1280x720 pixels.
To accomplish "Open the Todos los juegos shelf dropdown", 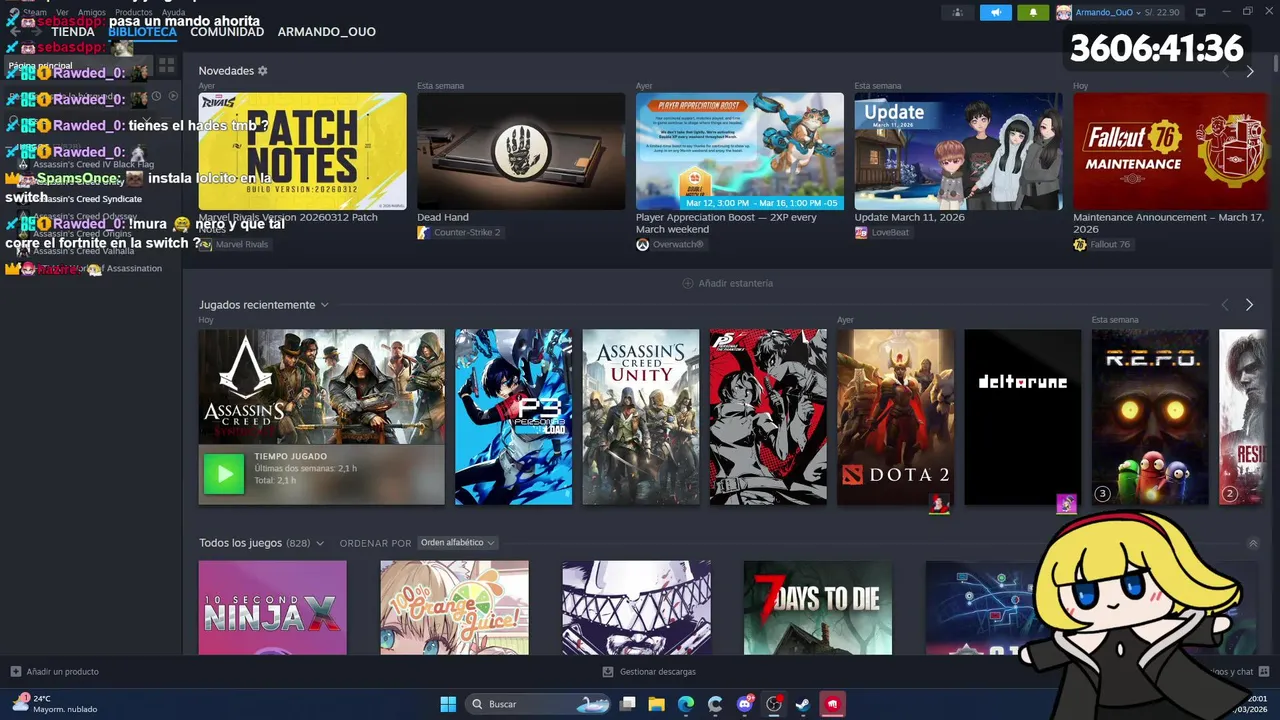I will click(x=320, y=543).
